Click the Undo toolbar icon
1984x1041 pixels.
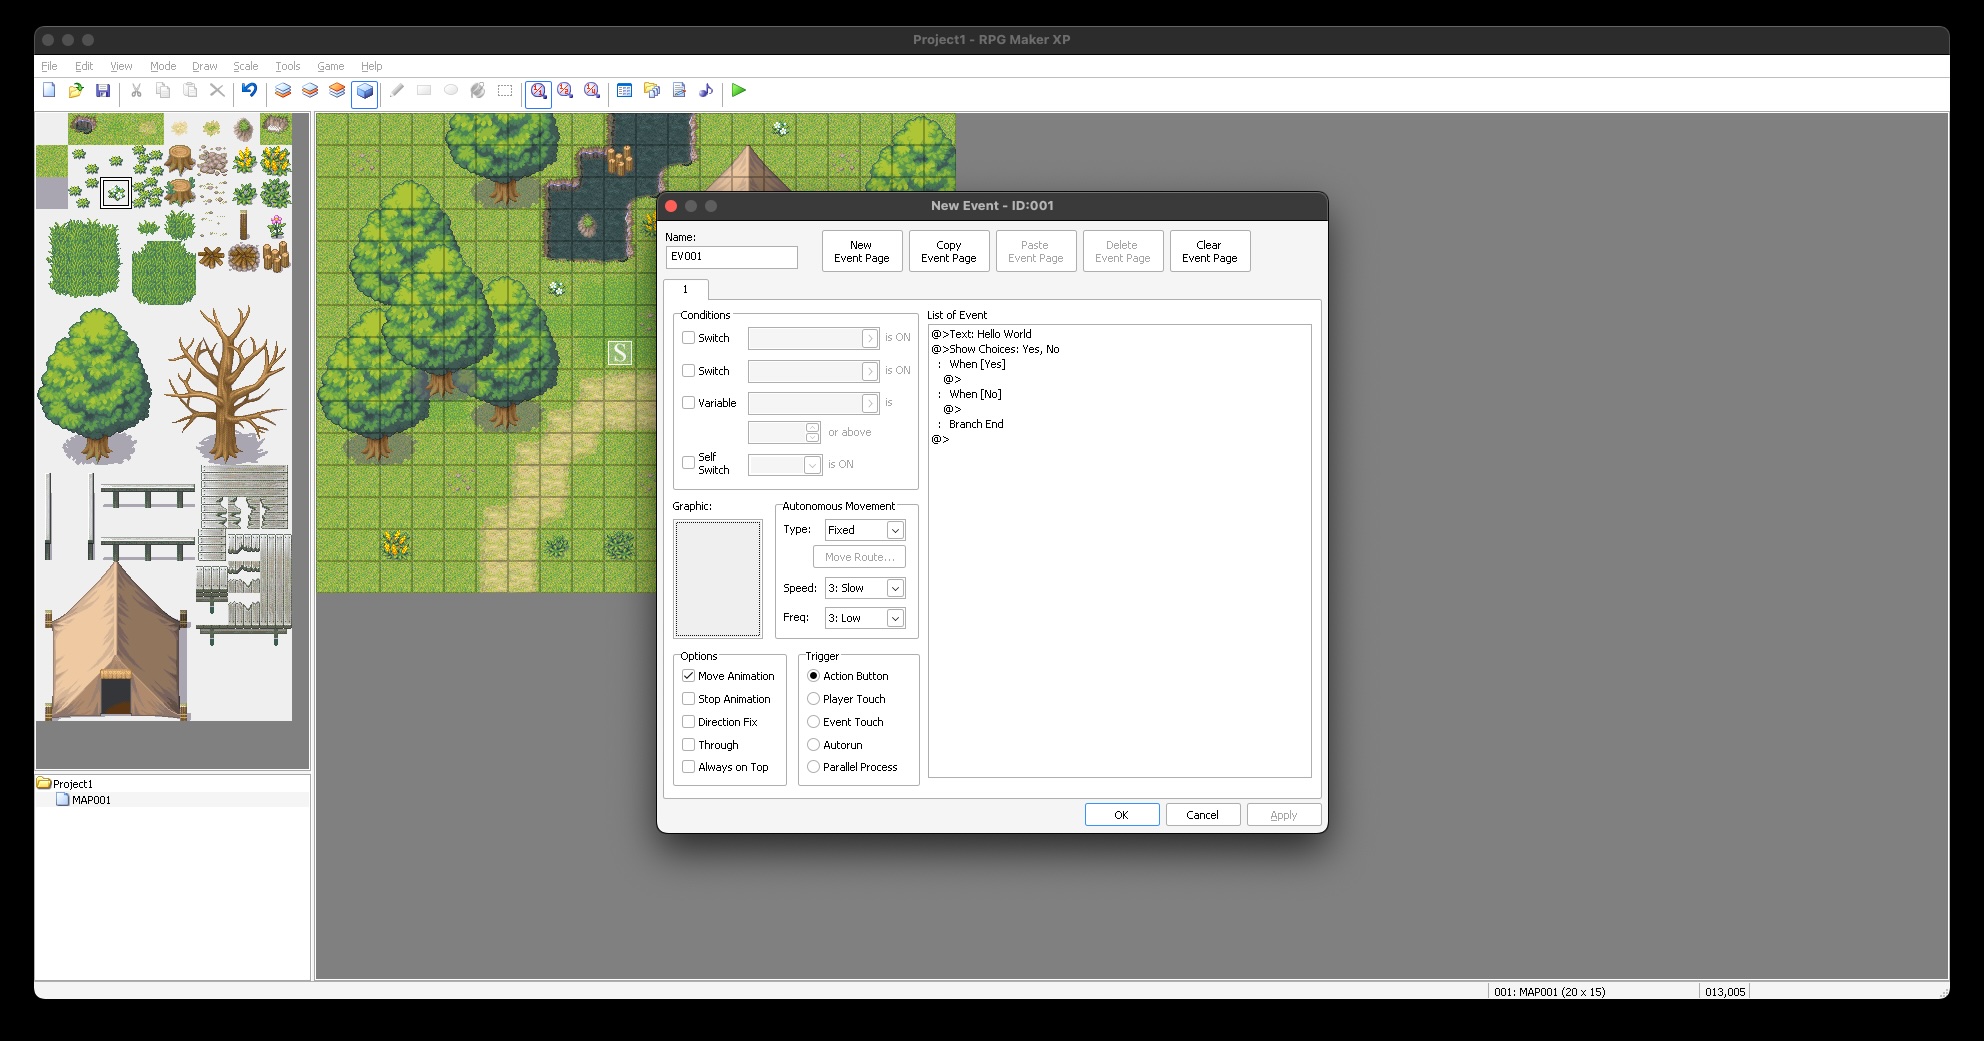click(x=249, y=90)
